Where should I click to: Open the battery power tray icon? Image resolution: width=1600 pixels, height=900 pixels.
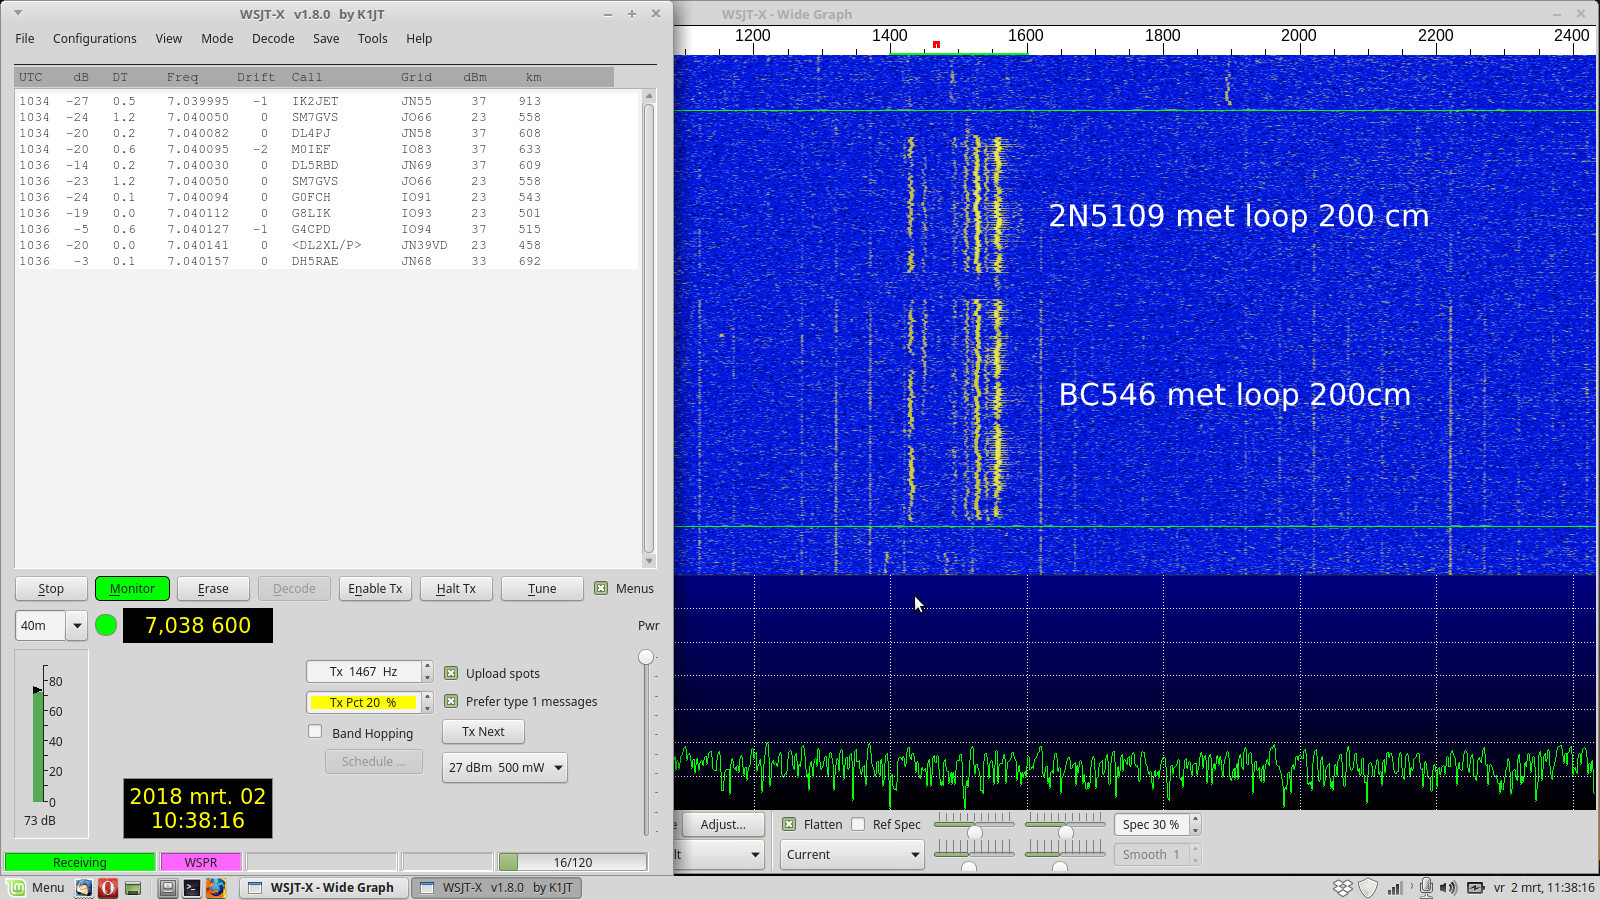(1475, 888)
